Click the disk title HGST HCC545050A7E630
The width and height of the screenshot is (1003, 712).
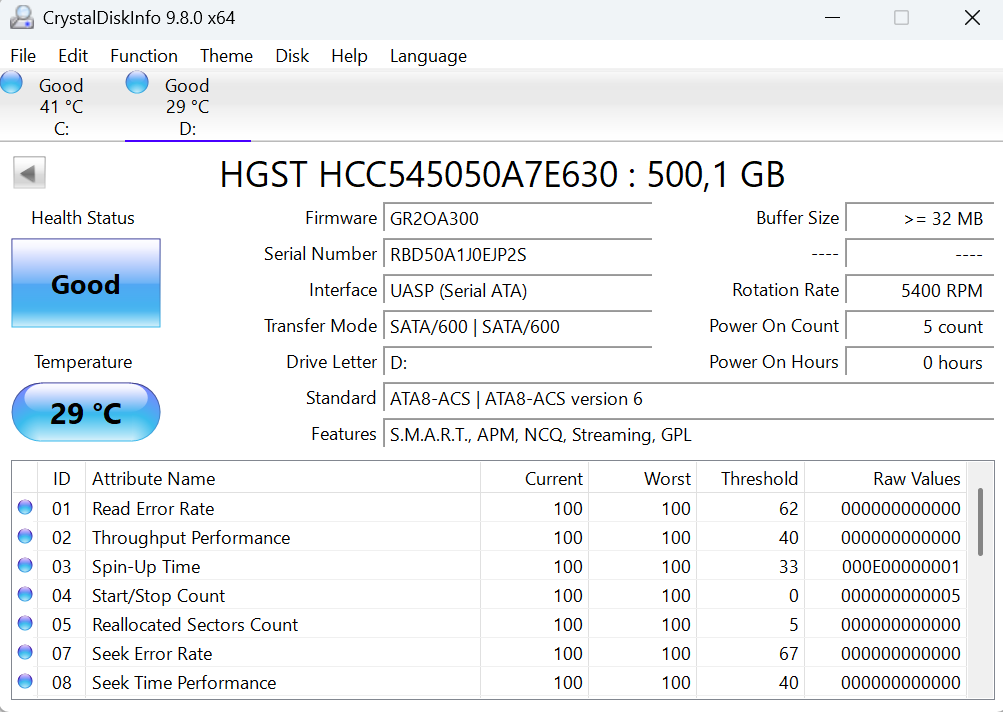click(502, 174)
